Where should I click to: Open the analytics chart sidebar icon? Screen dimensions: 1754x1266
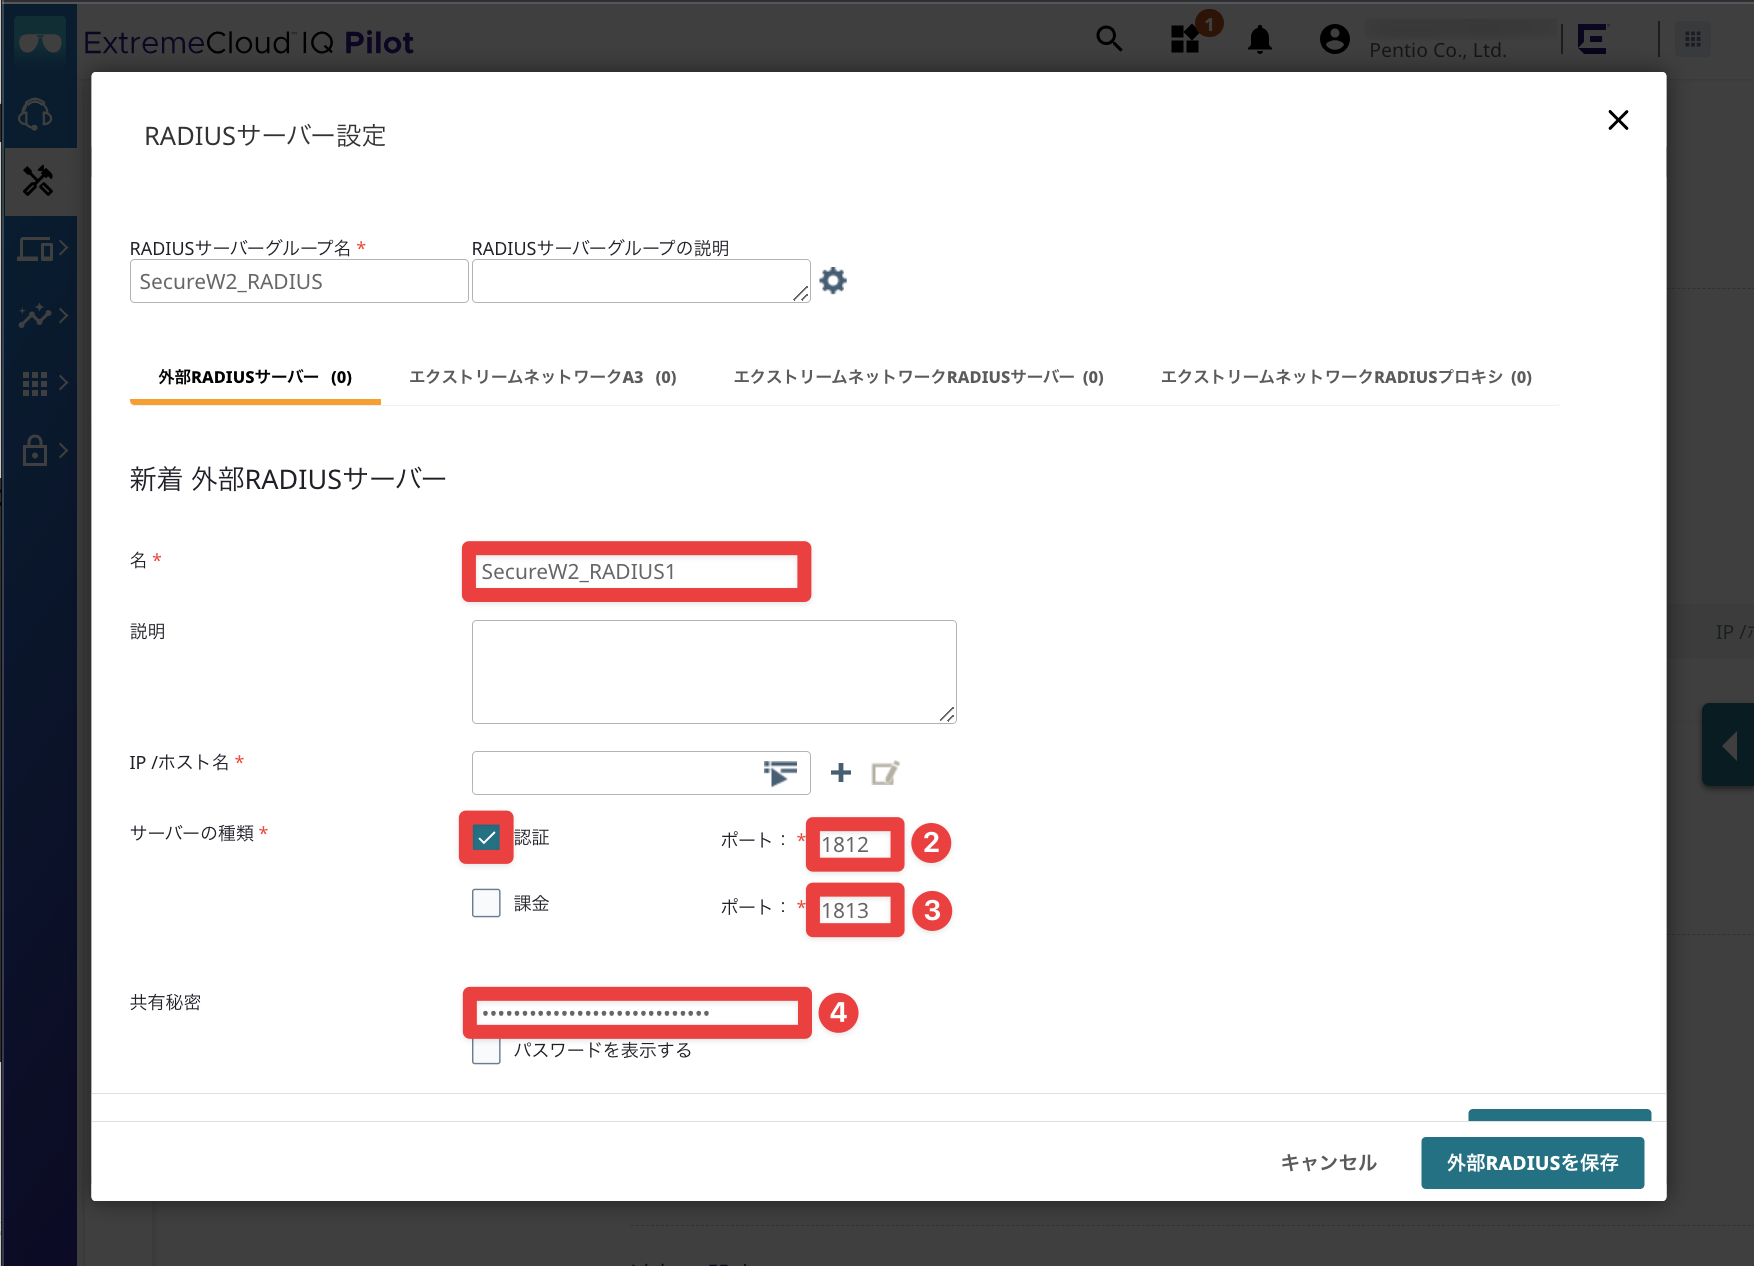(x=34, y=316)
